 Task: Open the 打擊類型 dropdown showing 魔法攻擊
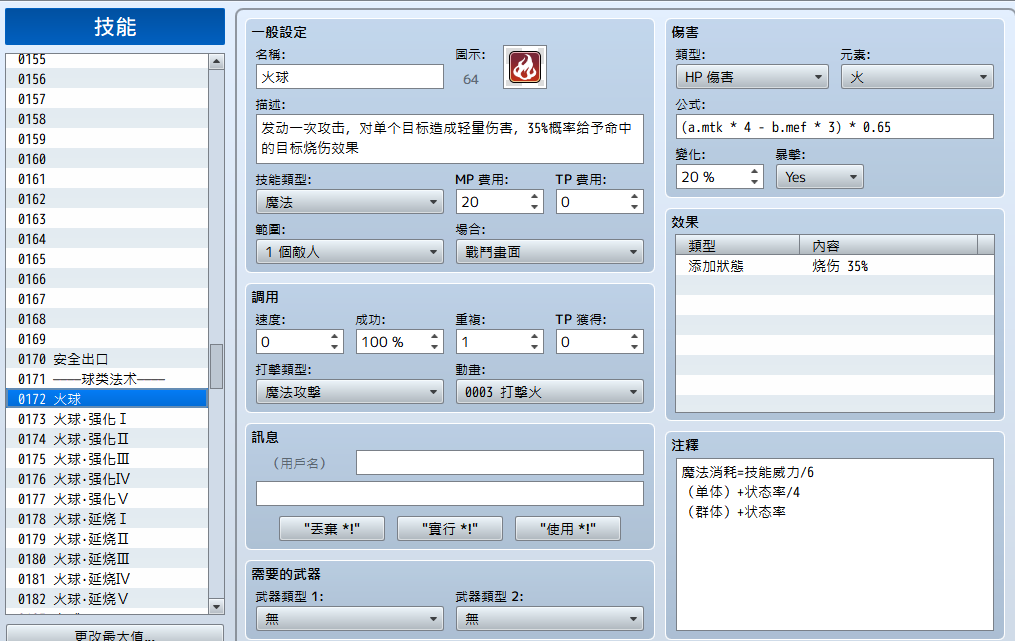[350, 392]
